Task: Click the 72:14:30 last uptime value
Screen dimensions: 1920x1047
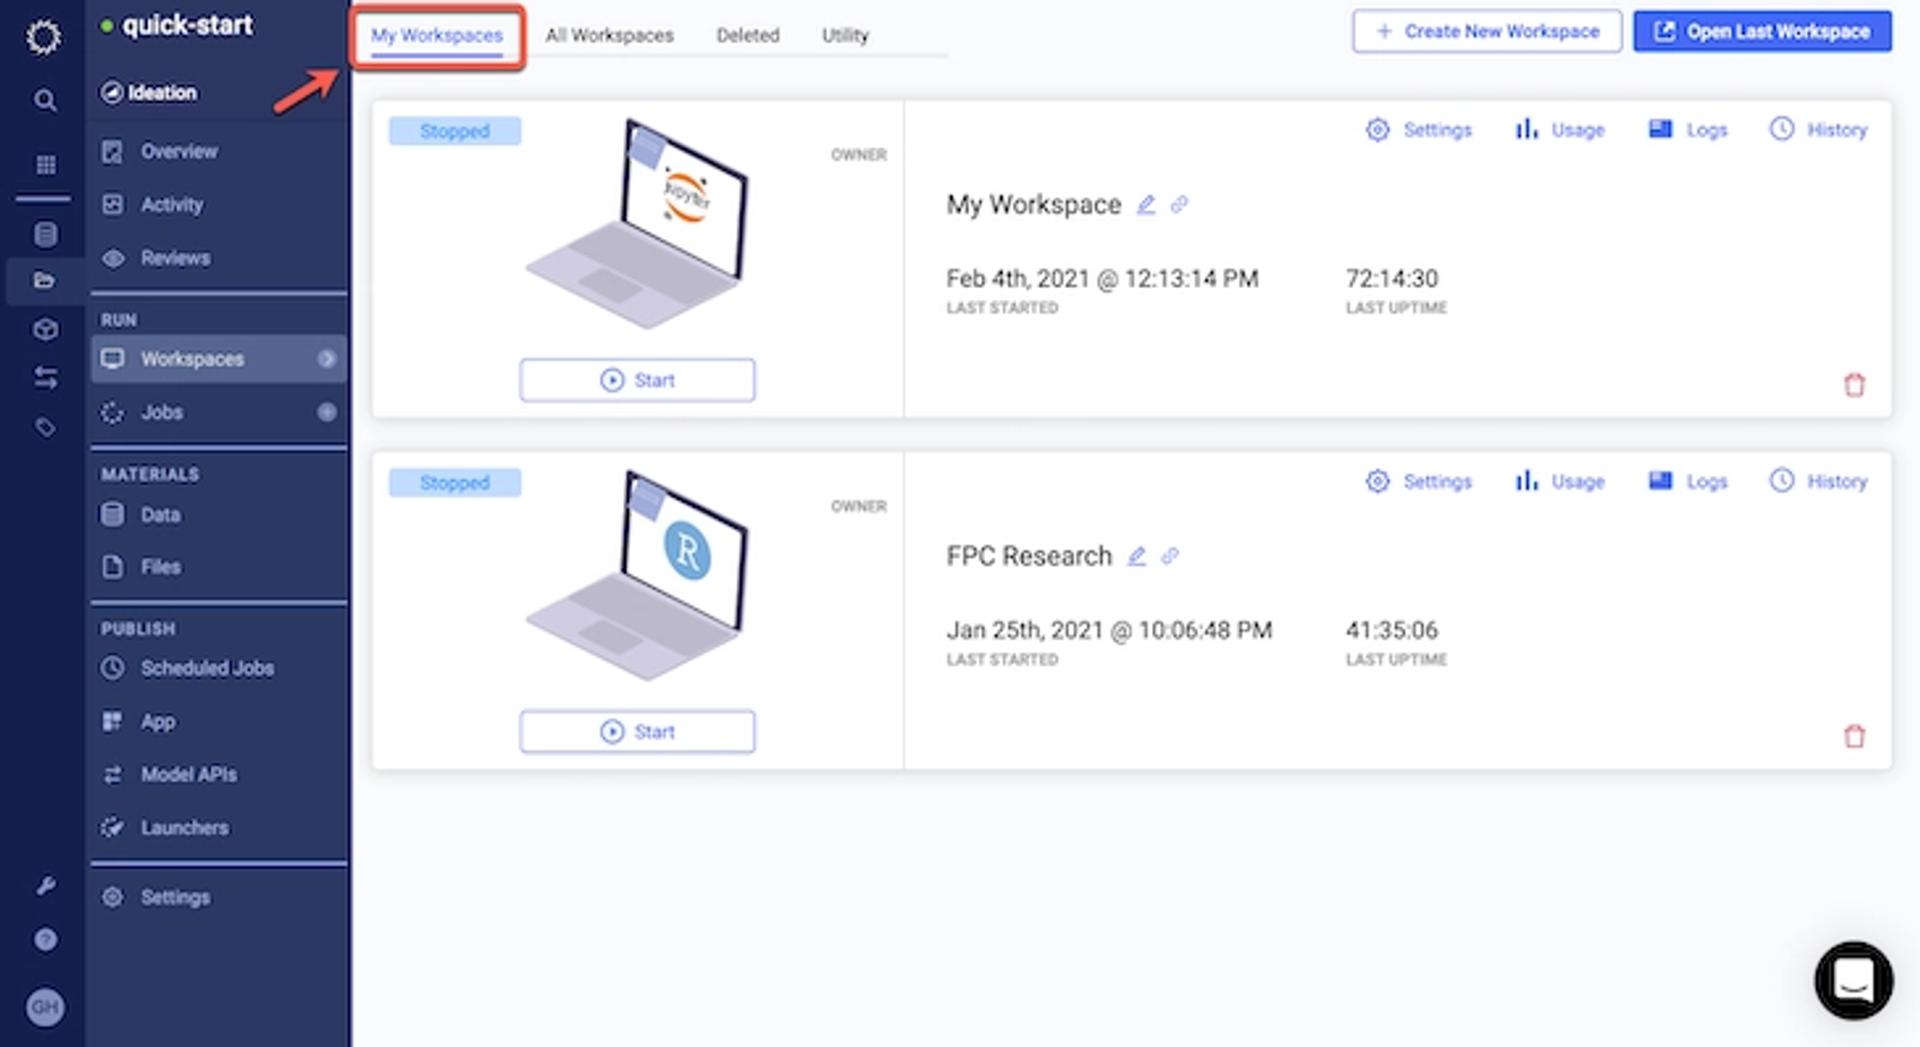Action: (1392, 279)
